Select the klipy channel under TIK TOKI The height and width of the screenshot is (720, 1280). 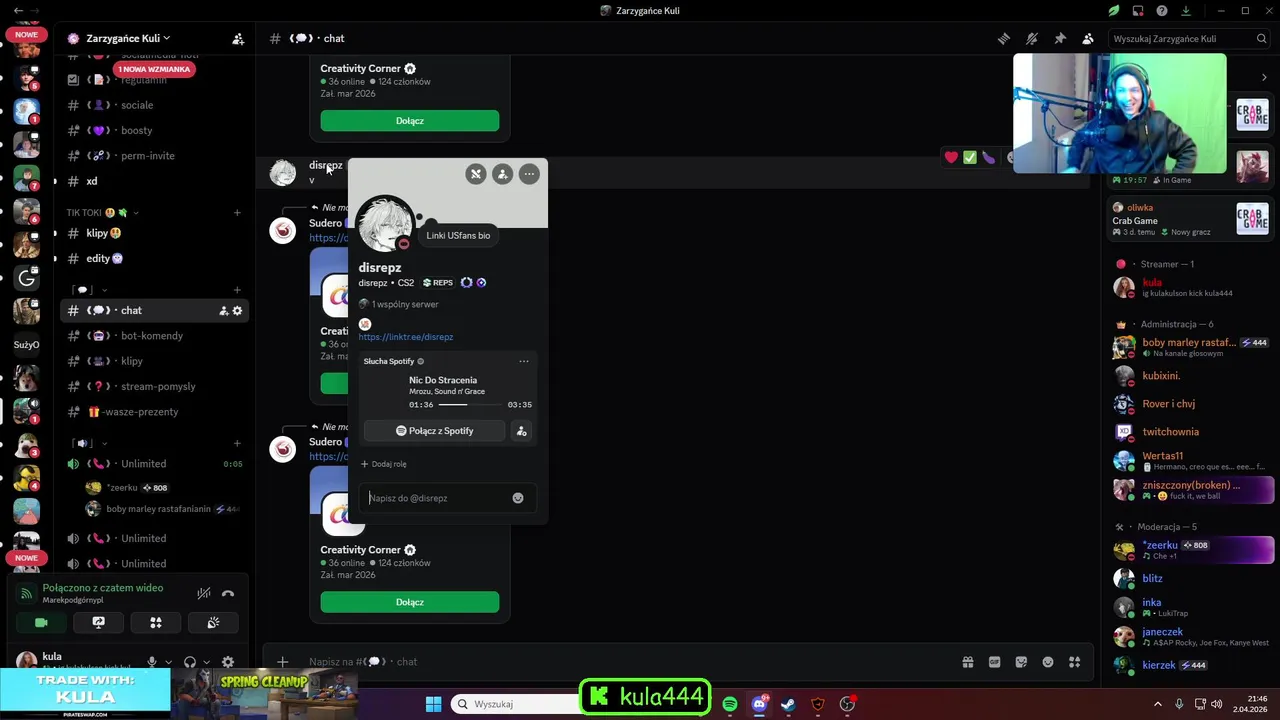point(154,233)
